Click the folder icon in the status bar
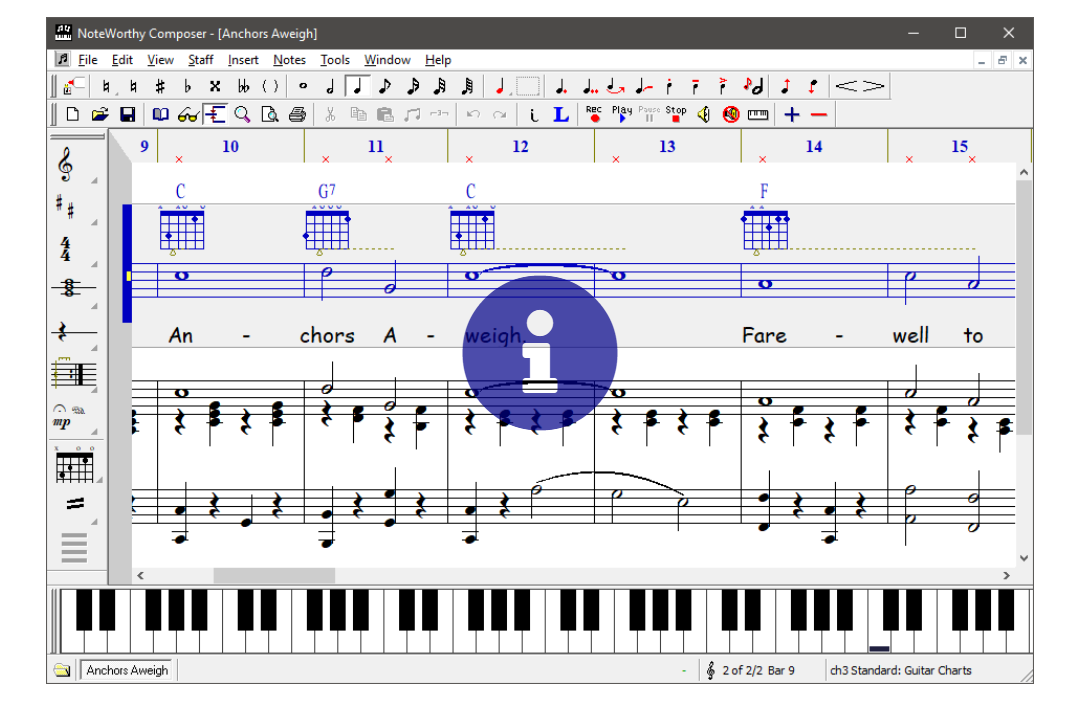The image size is (1080, 701). point(62,670)
